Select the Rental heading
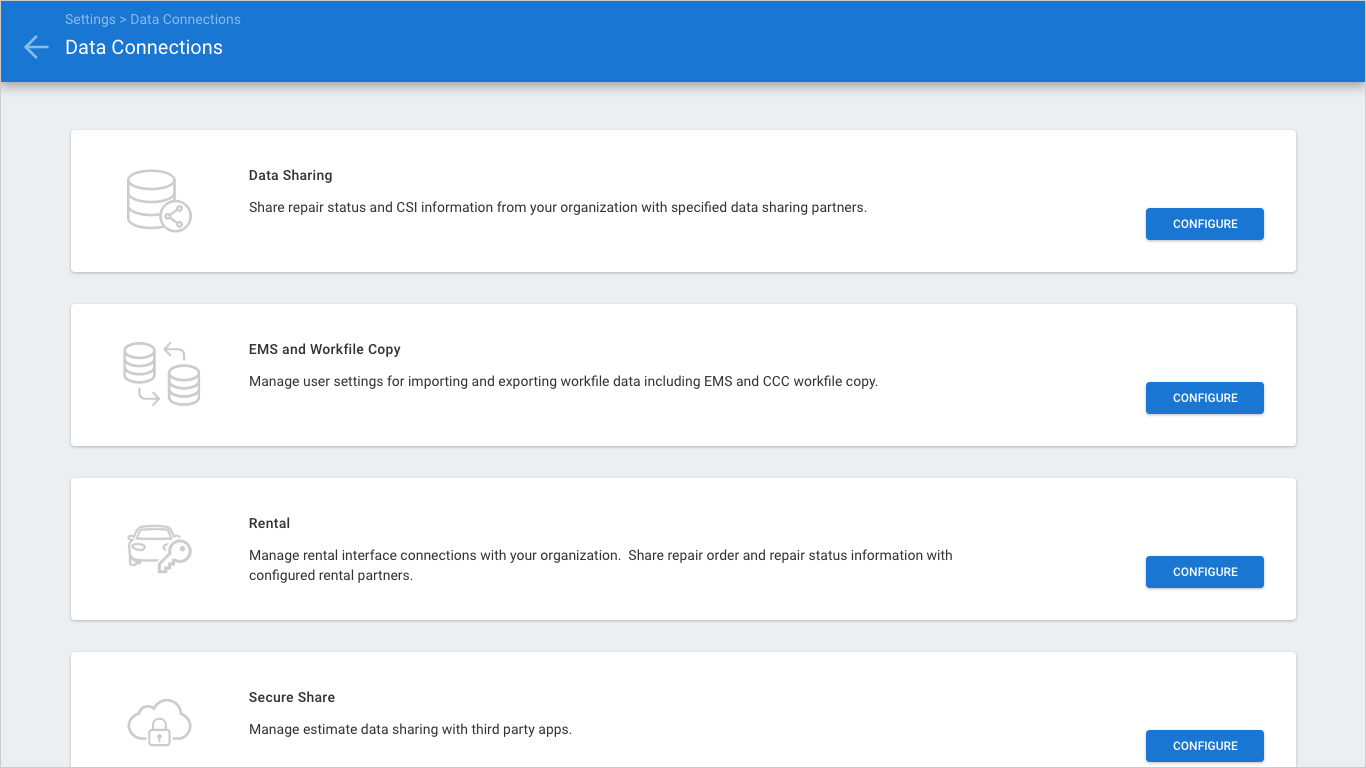This screenshot has width=1366, height=768. (269, 523)
